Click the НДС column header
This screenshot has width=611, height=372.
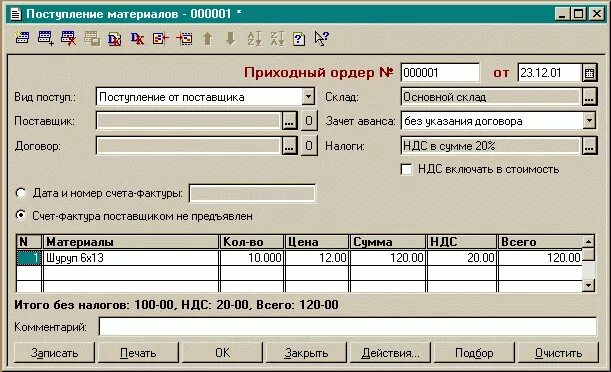tap(462, 242)
